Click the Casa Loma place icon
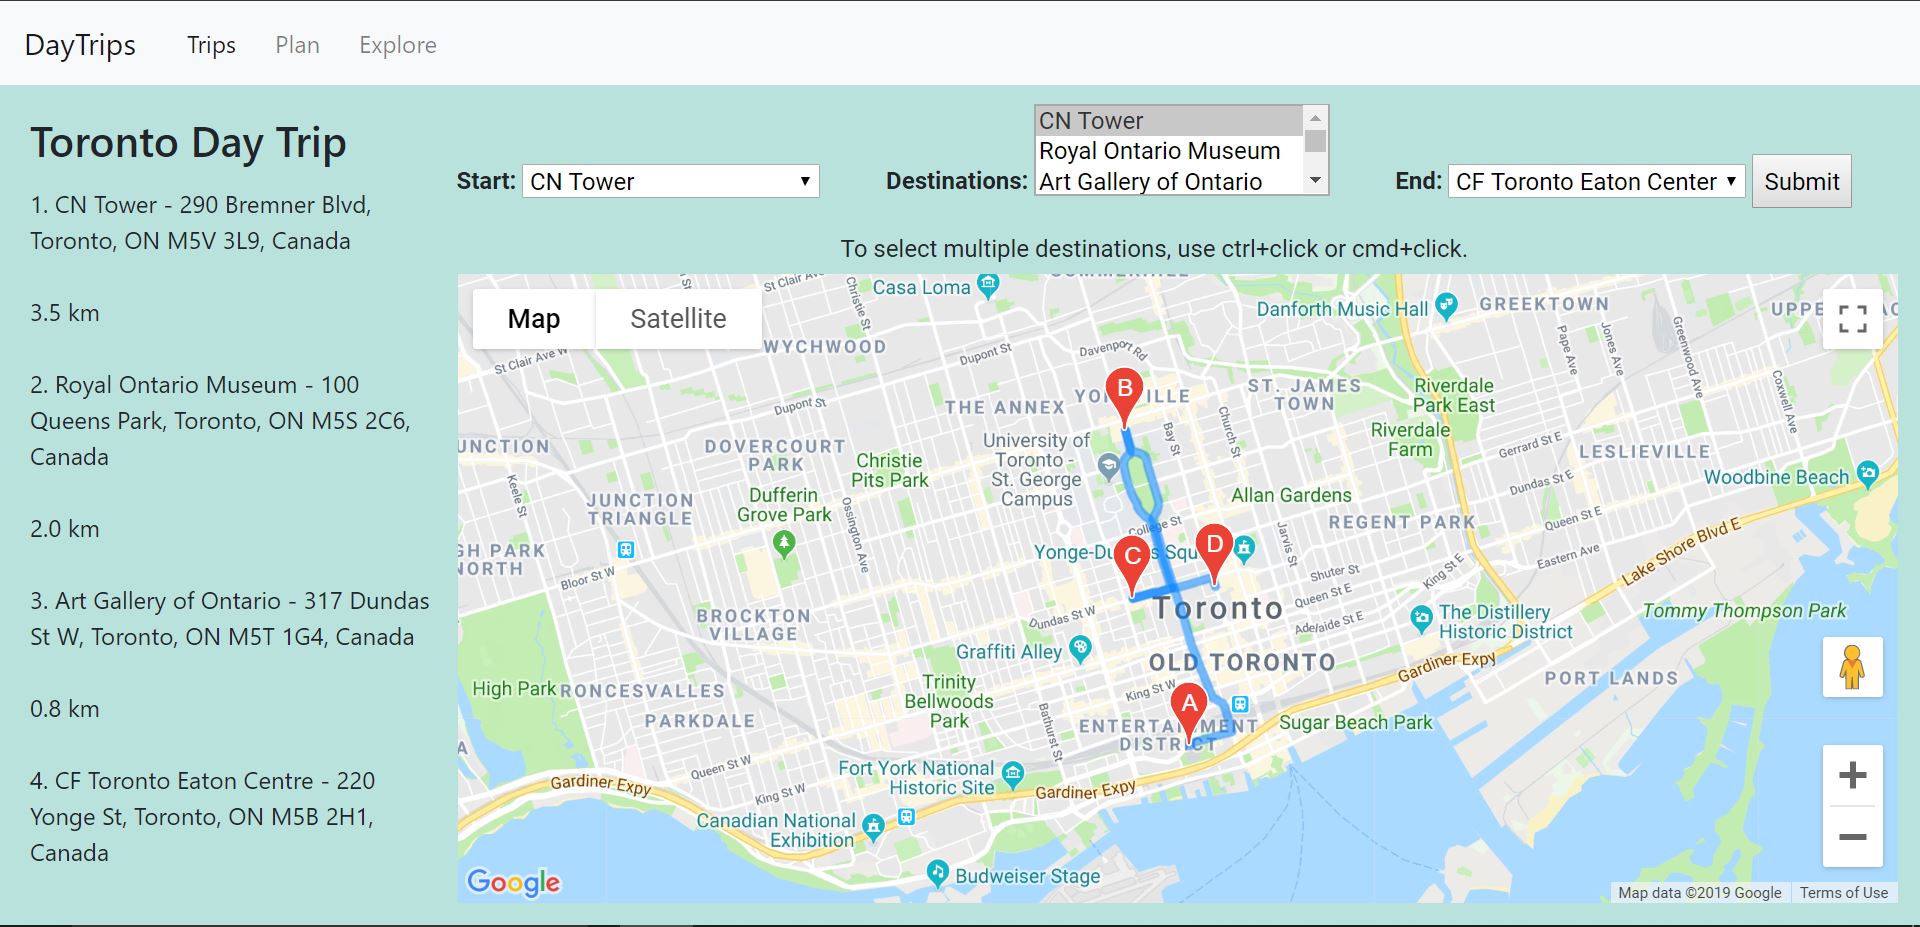This screenshot has height=927, width=1920. [988, 286]
